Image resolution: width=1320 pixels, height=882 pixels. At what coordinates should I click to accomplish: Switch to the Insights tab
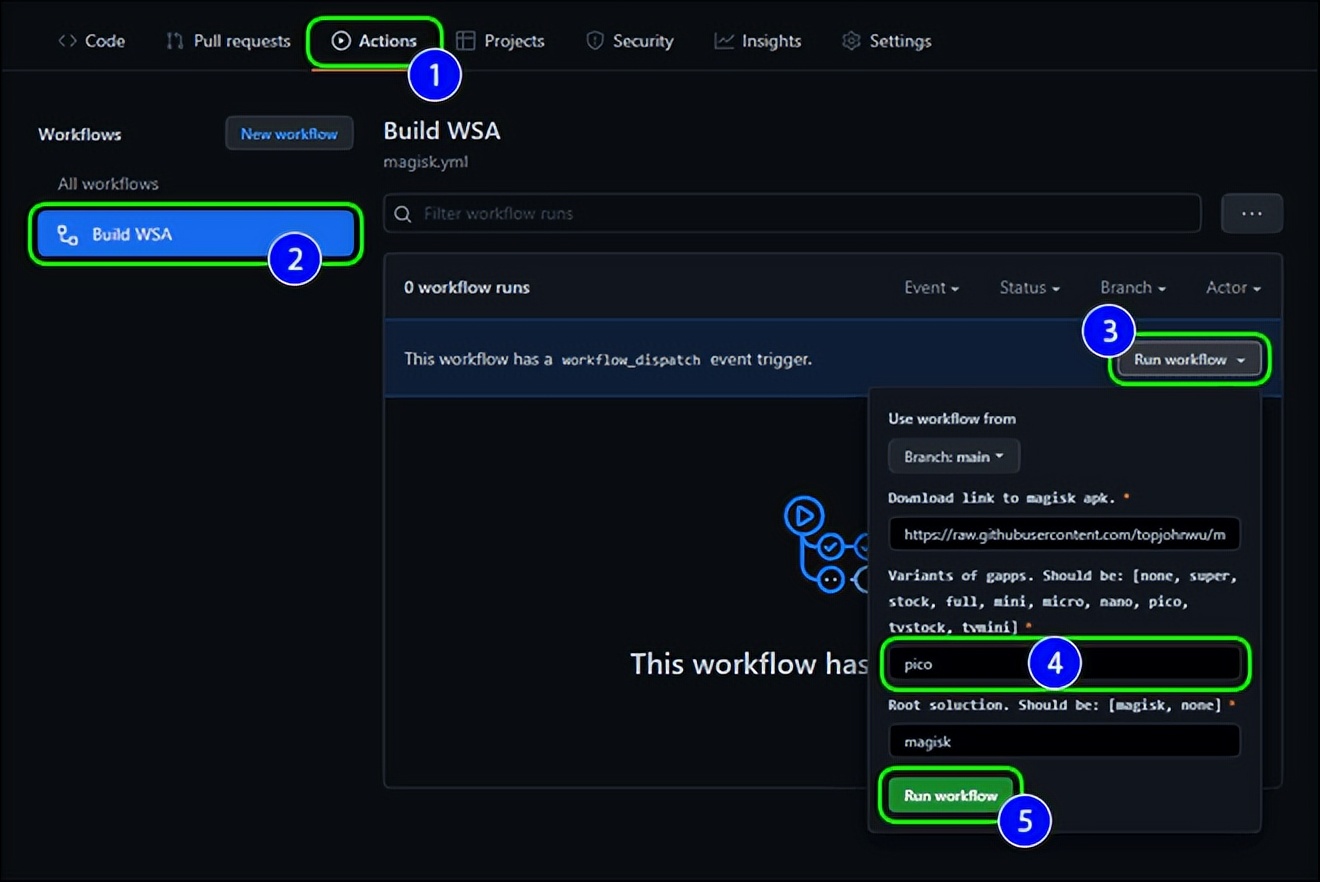(x=770, y=41)
